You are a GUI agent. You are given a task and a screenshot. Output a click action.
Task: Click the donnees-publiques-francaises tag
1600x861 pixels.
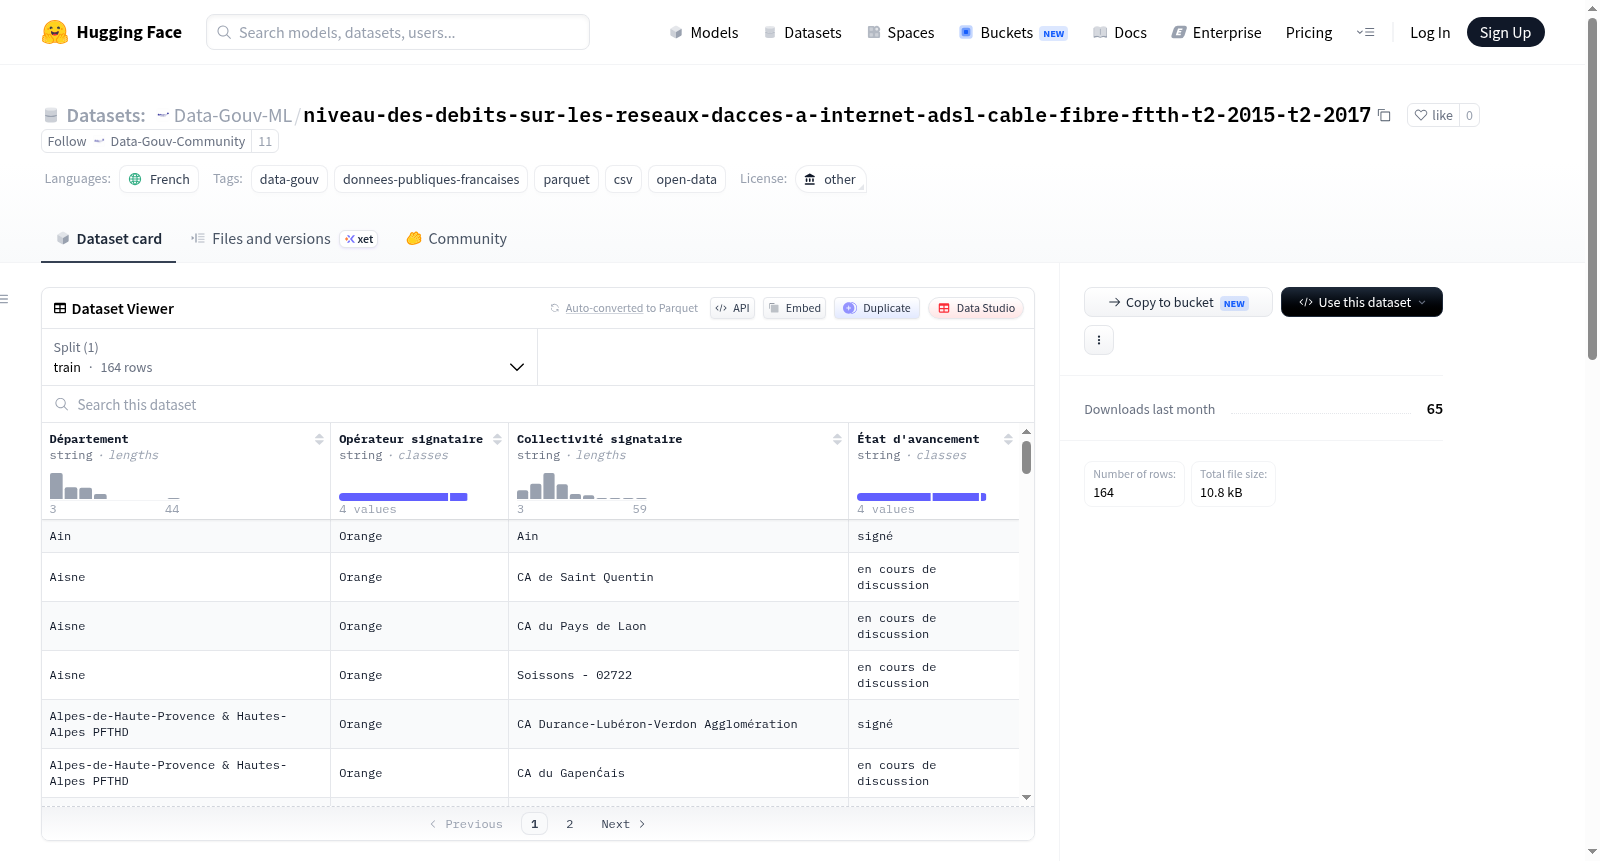(x=431, y=179)
